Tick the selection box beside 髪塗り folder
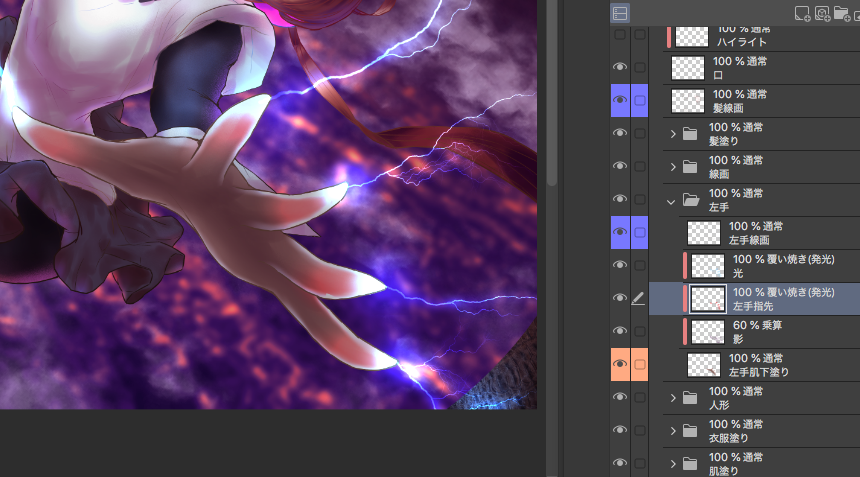 pyautogui.click(x=640, y=133)
